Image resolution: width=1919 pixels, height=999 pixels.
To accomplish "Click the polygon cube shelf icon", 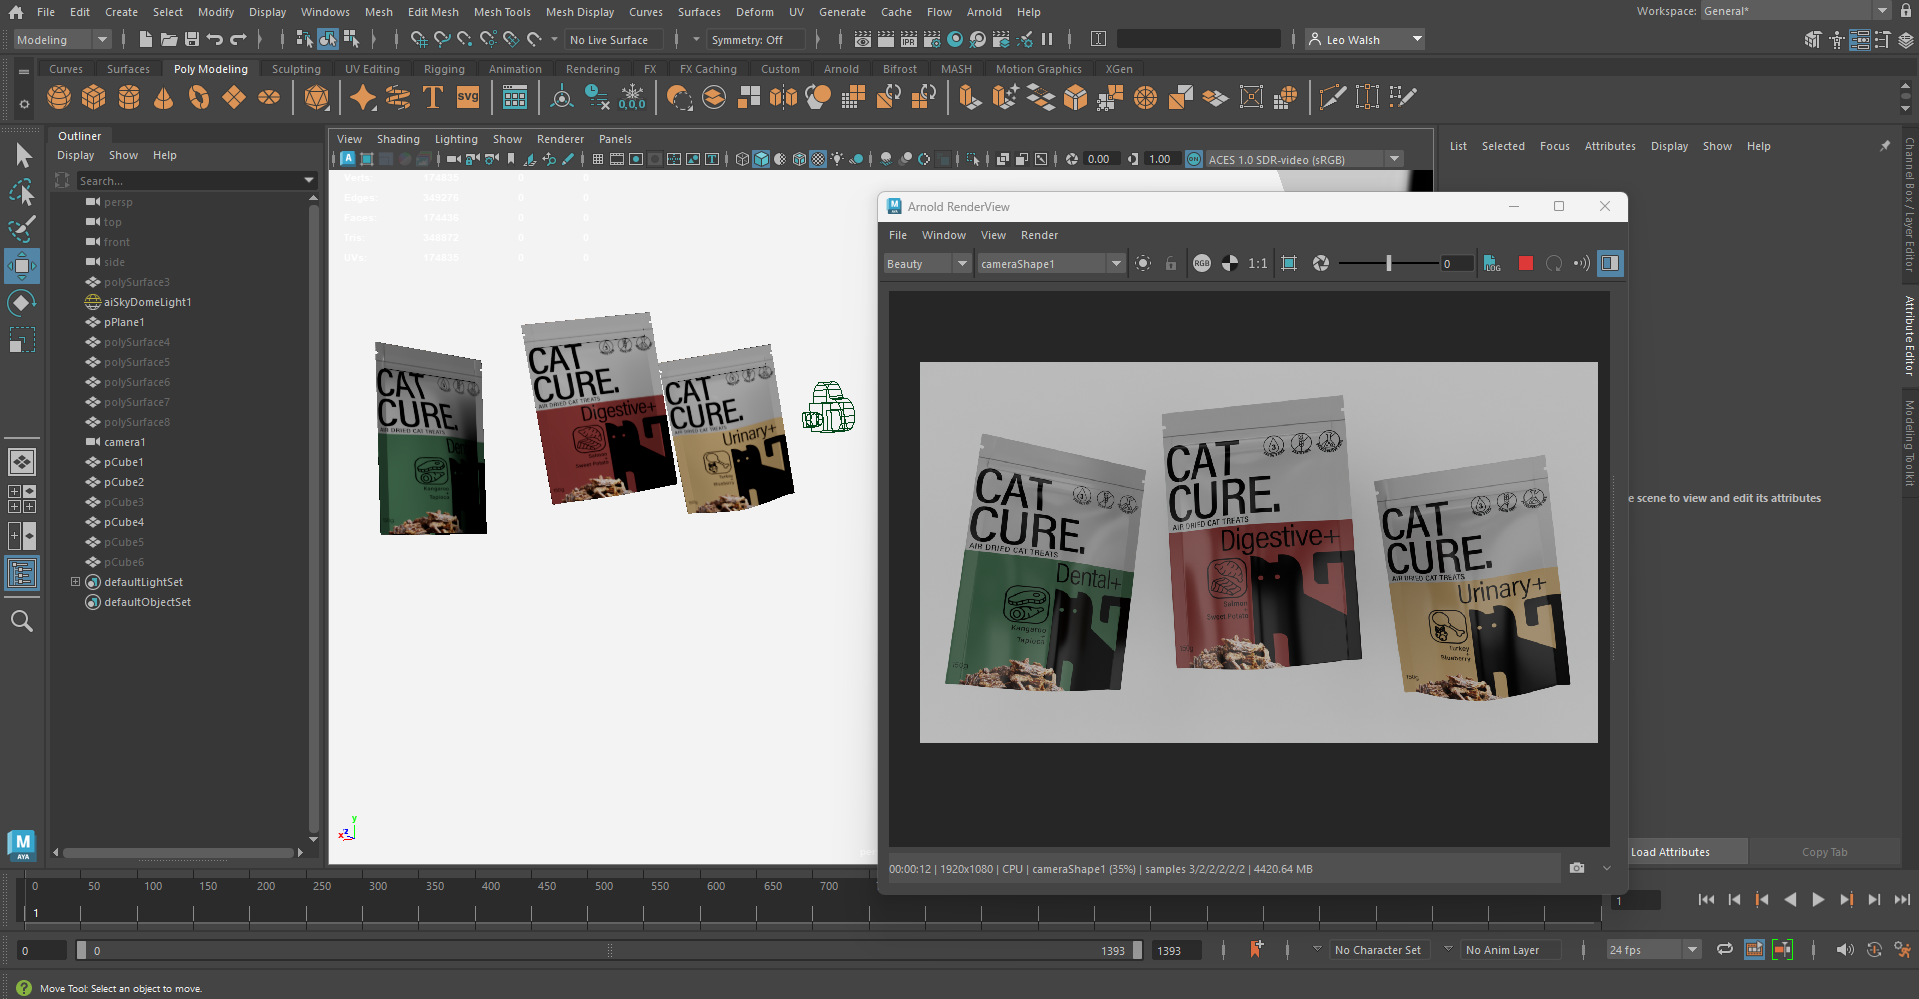I will [94, 97].
